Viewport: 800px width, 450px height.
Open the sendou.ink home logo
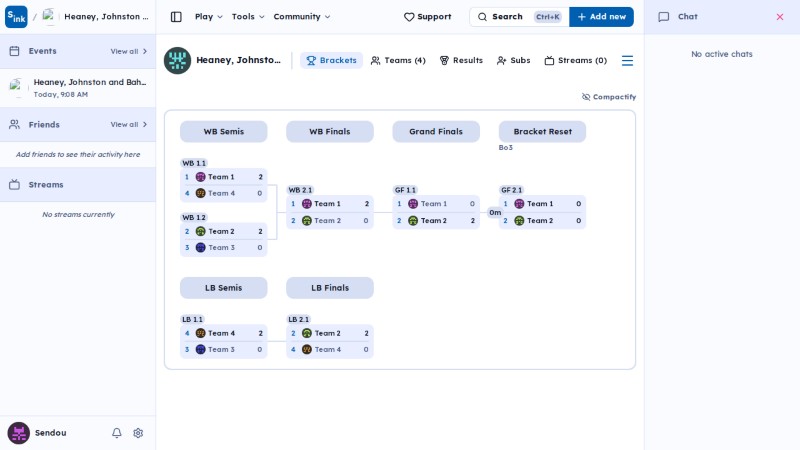(16, 17)
